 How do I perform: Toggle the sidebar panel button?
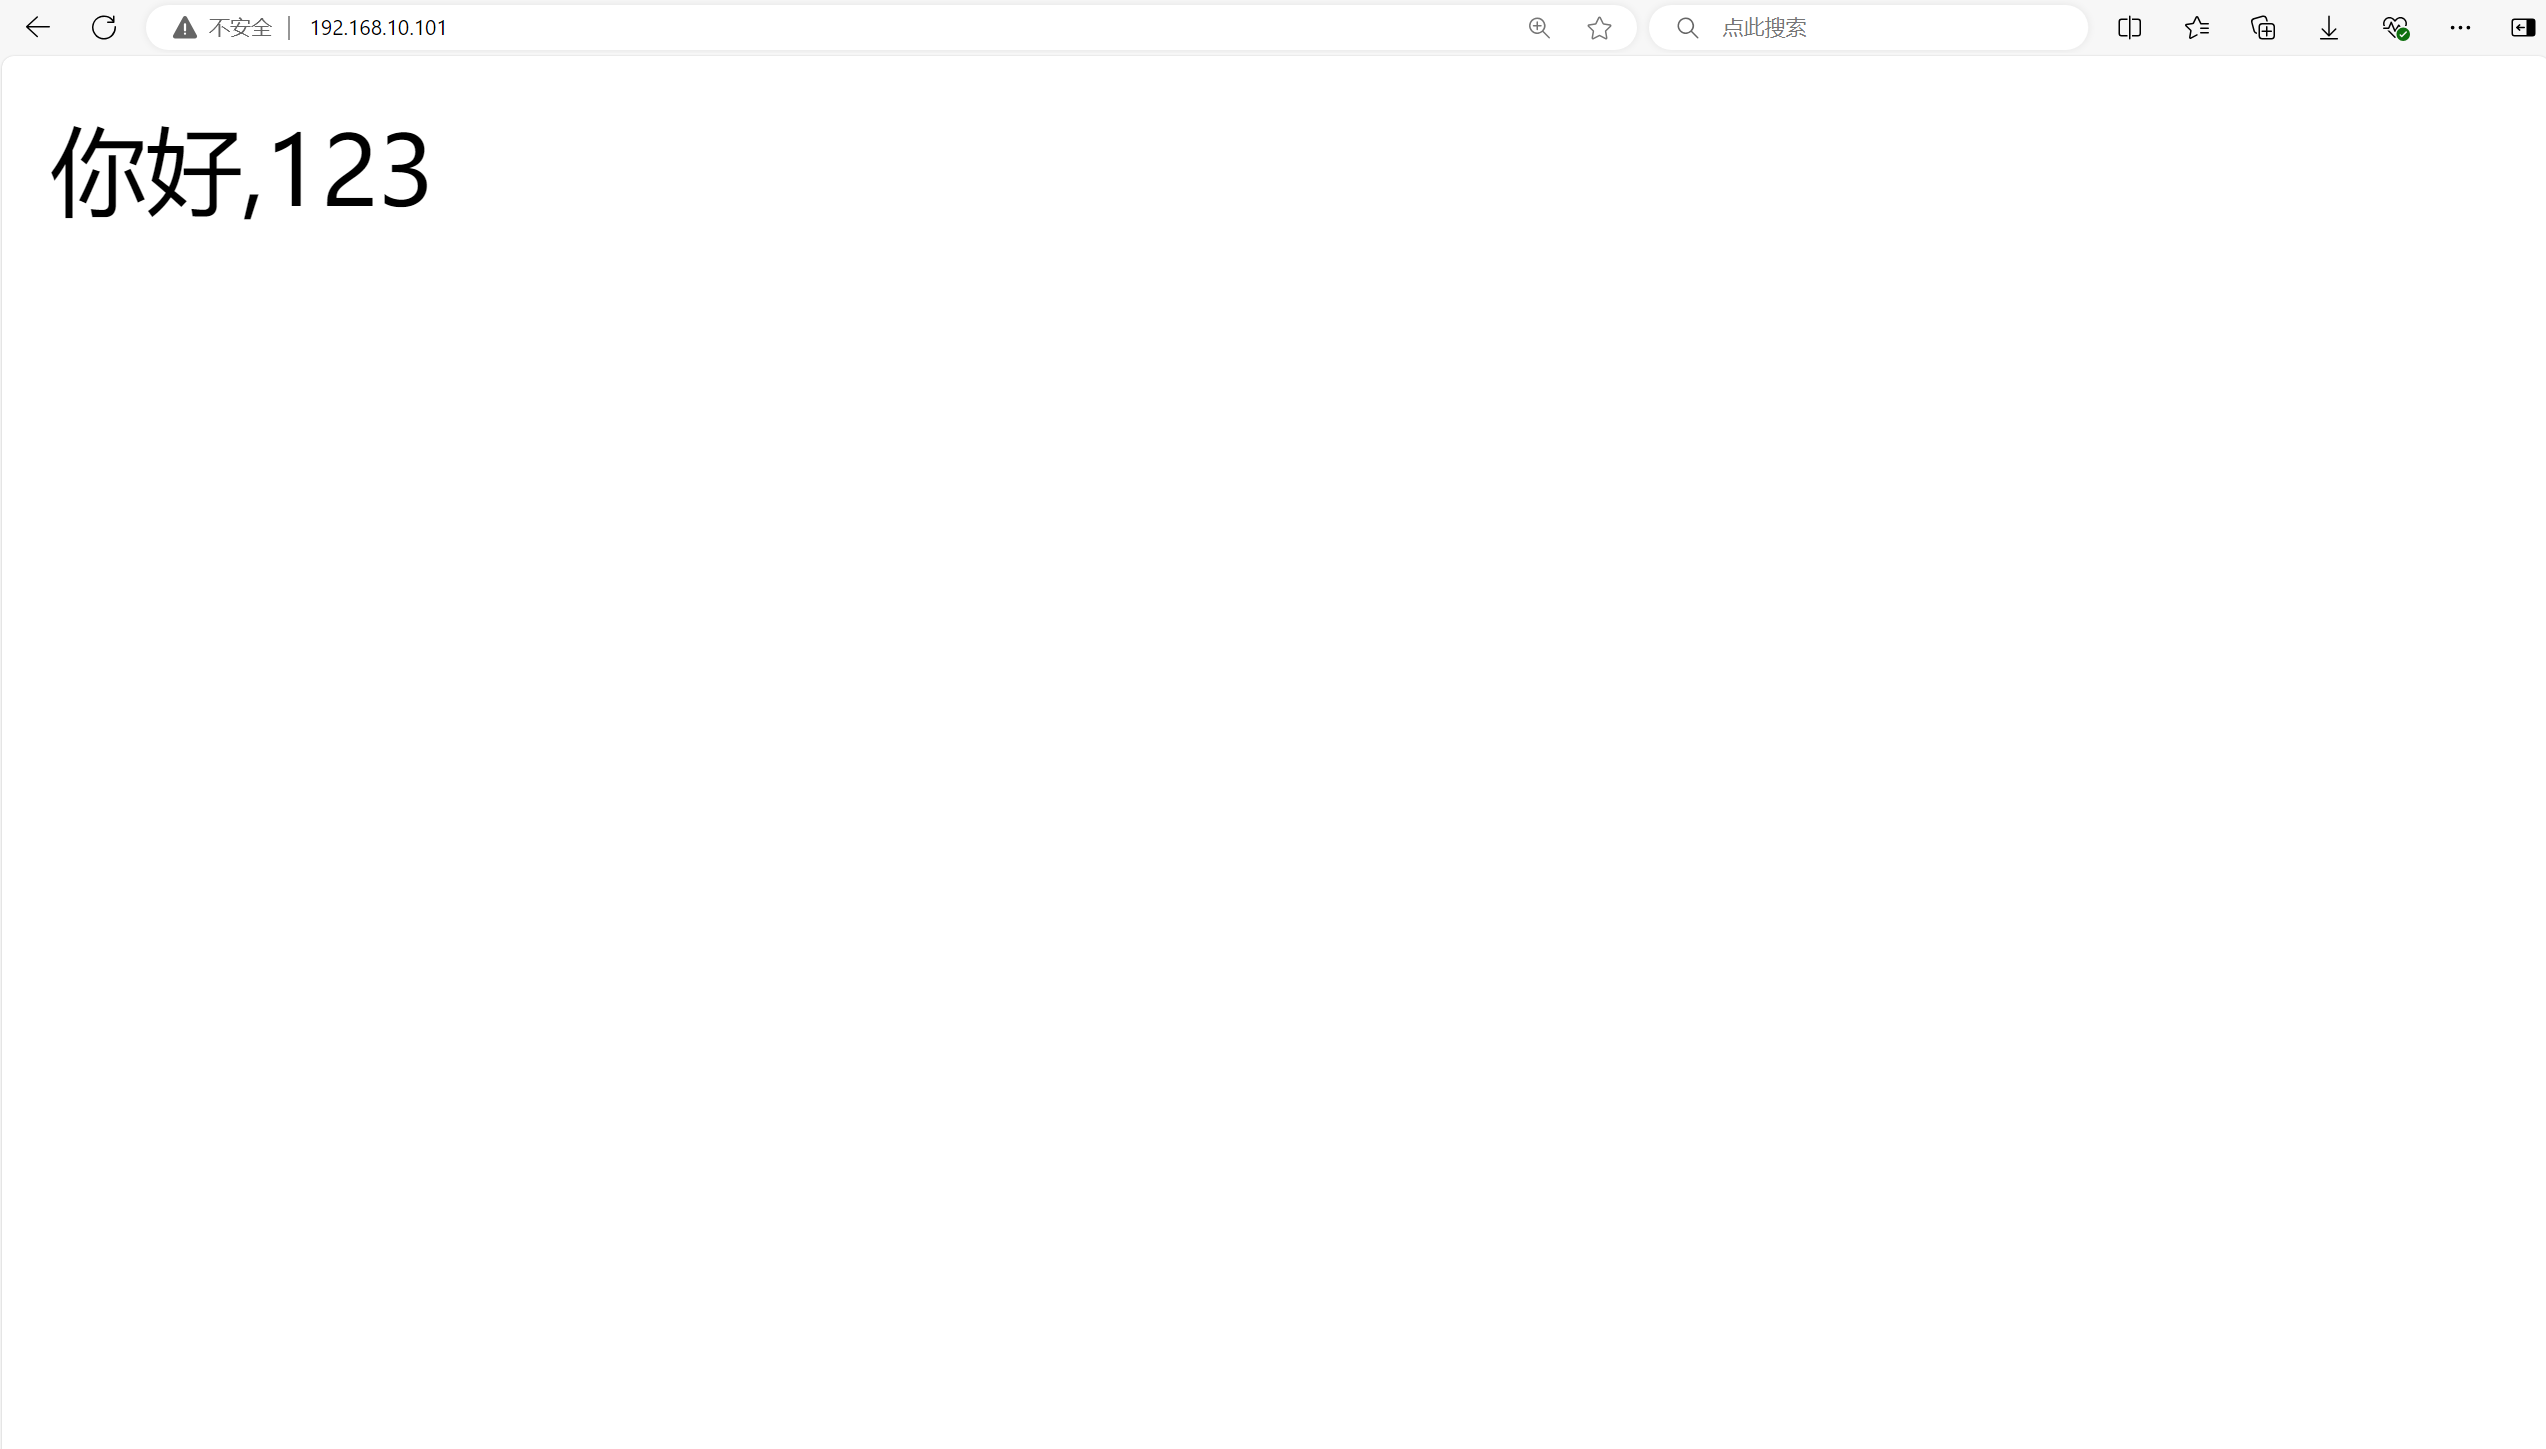coord(2523,28)
